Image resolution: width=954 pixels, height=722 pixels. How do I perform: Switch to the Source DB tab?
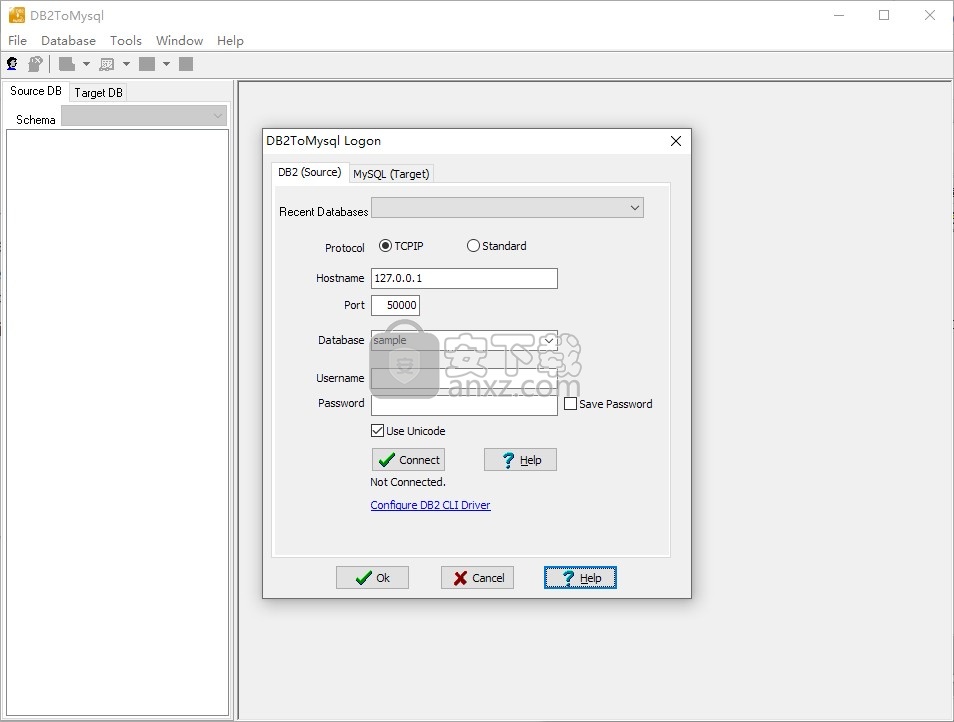(x=36, y=91)
